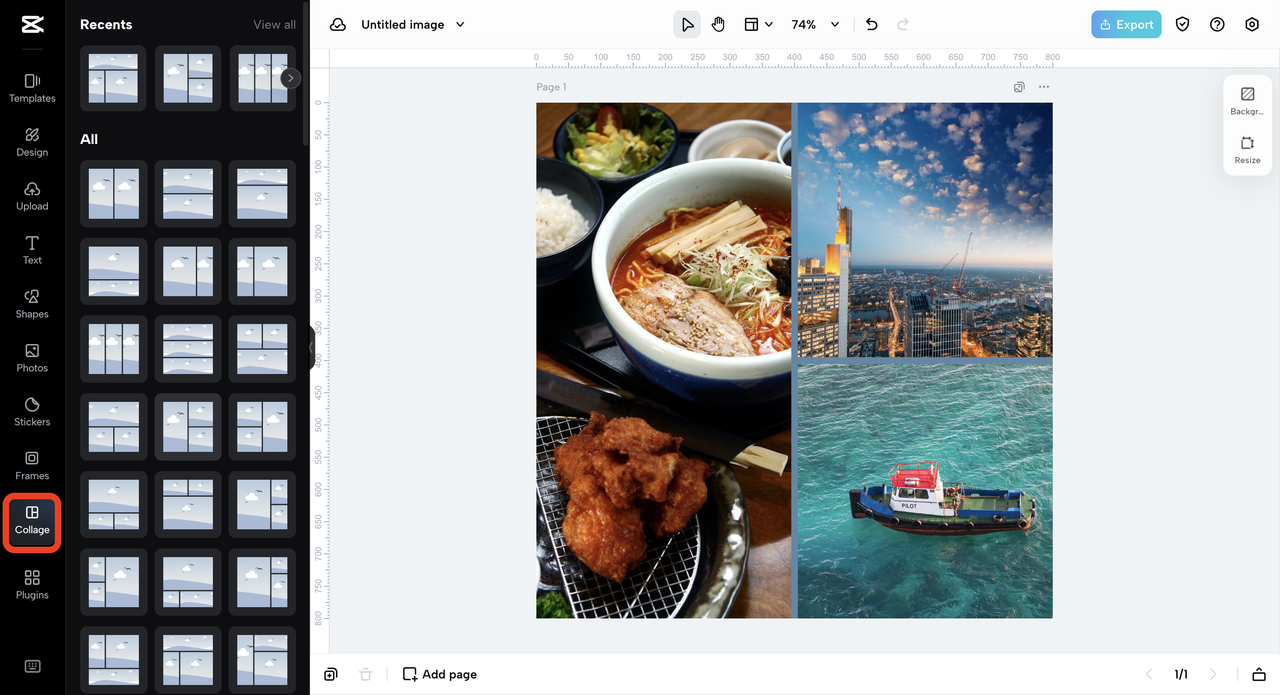
Task: Go to next page arrow
Action: [1214, 674]
